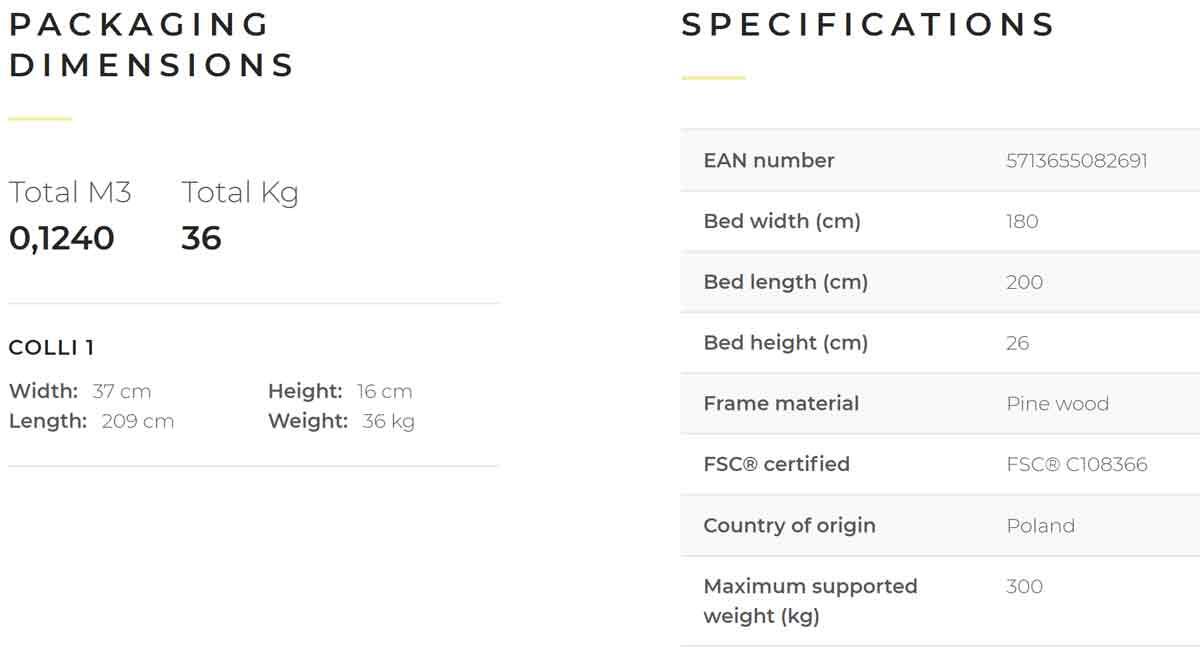Viewport: 1200px width, 652px height.
Task: Click the EAN number 5713655082691
Action: tap(1076, 161)
